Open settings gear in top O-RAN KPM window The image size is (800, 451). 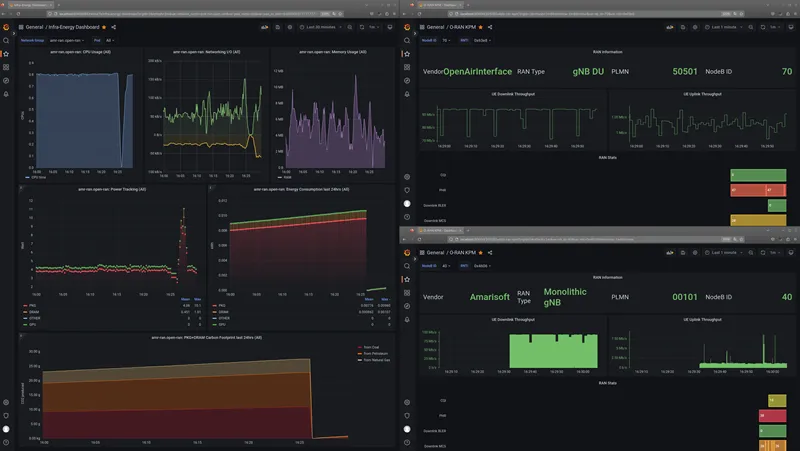(x=695, y=27)
